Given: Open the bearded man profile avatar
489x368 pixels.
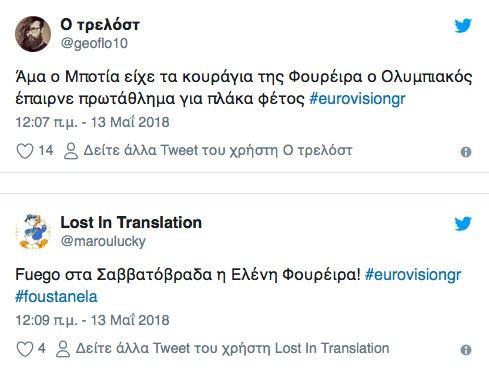Looking at the screenshot, I should [x=33, y=34].
